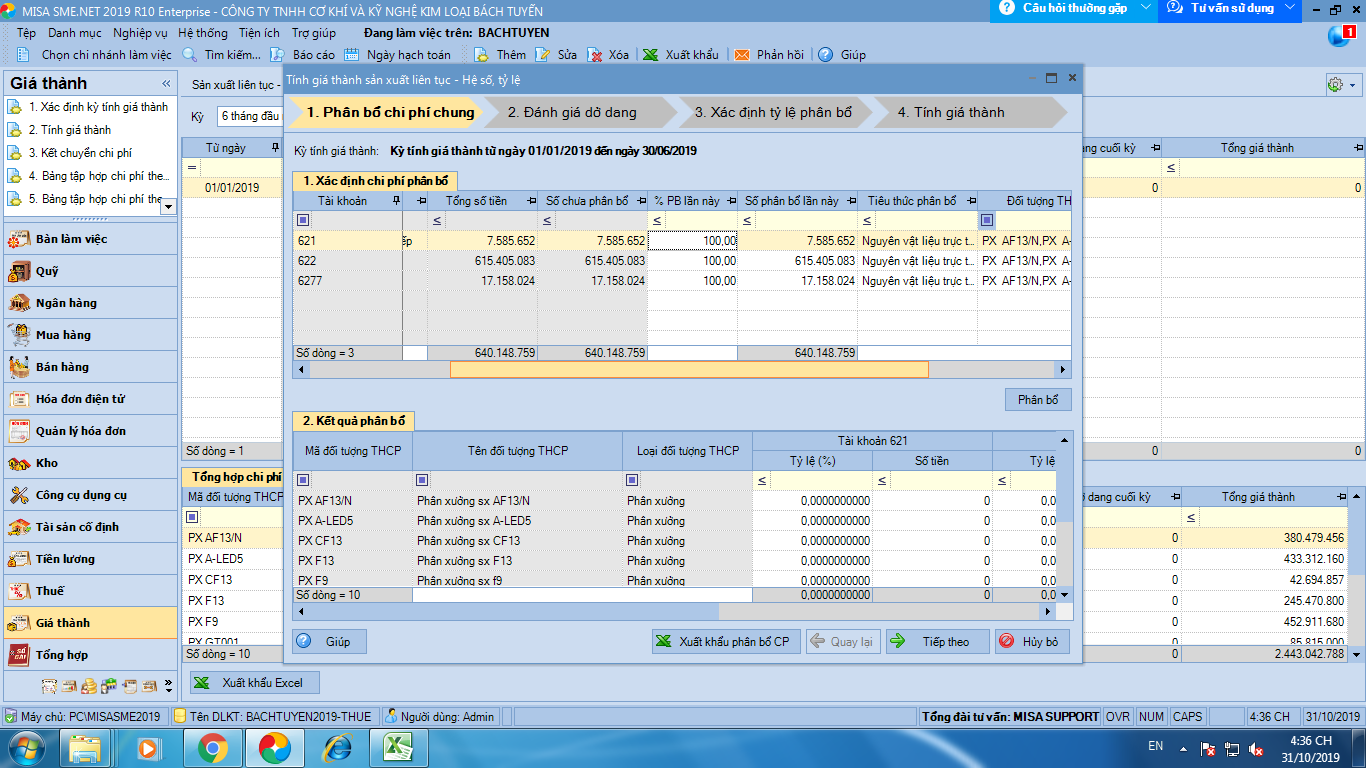Open Số chưa phân bổ filter operator

coord(547,220)
